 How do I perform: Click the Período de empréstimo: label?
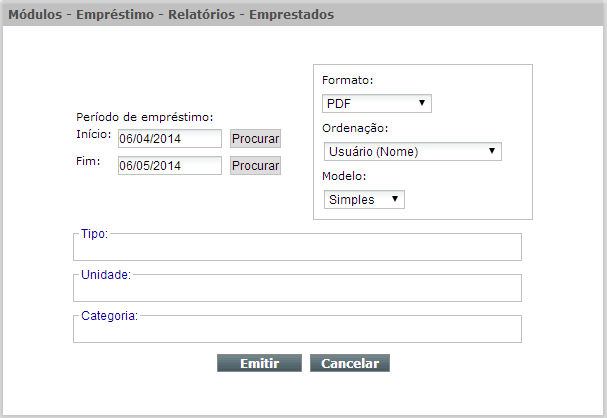coord(145,117)
